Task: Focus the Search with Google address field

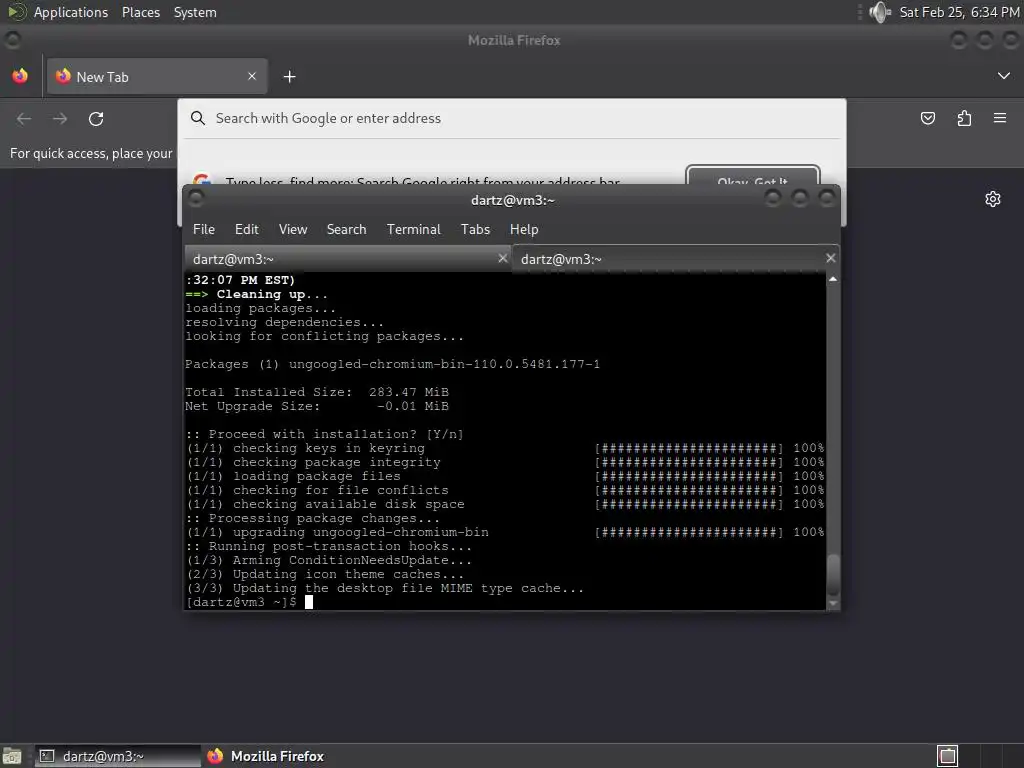Action: pyautogui.click(x=512, y=118)
